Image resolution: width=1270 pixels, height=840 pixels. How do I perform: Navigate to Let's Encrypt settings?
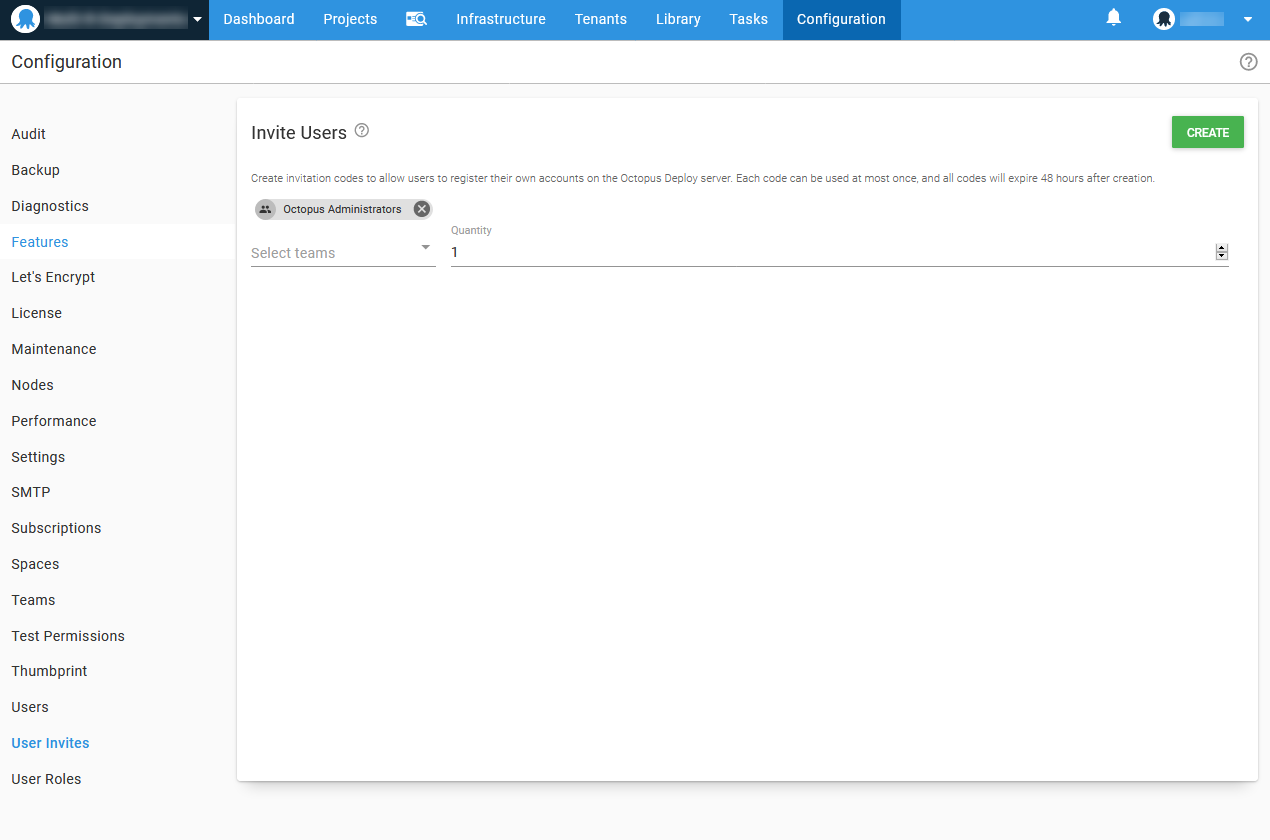[53, 277]
